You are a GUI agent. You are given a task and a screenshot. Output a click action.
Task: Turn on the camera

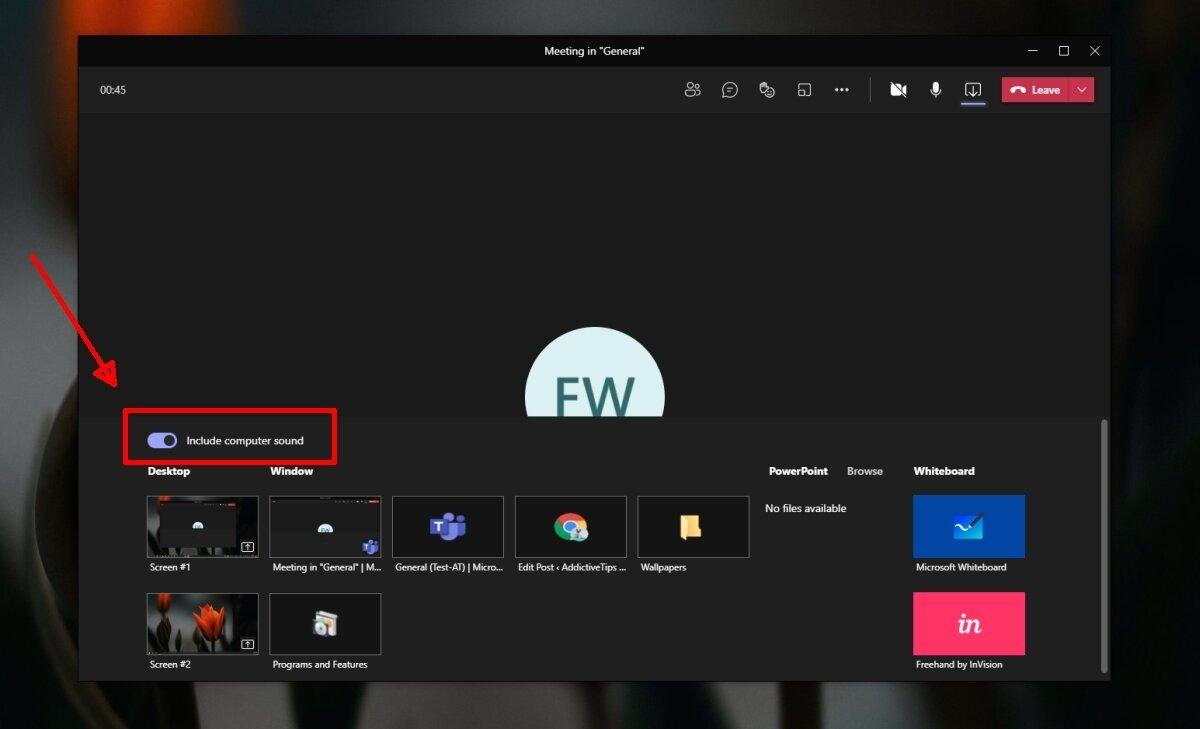(897, 89)
